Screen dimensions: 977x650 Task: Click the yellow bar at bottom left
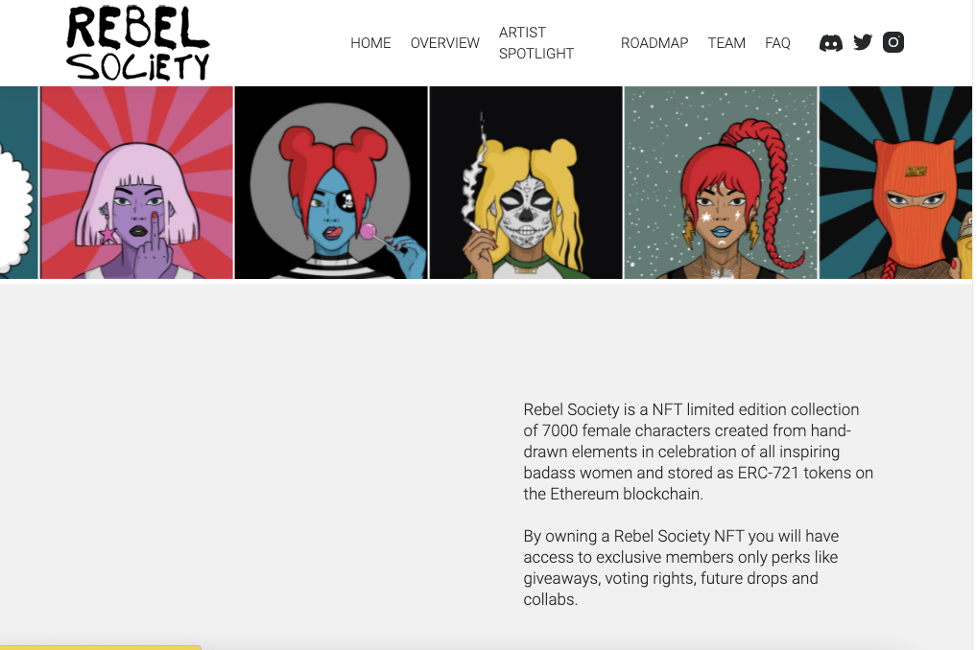[x=100, y=648]
